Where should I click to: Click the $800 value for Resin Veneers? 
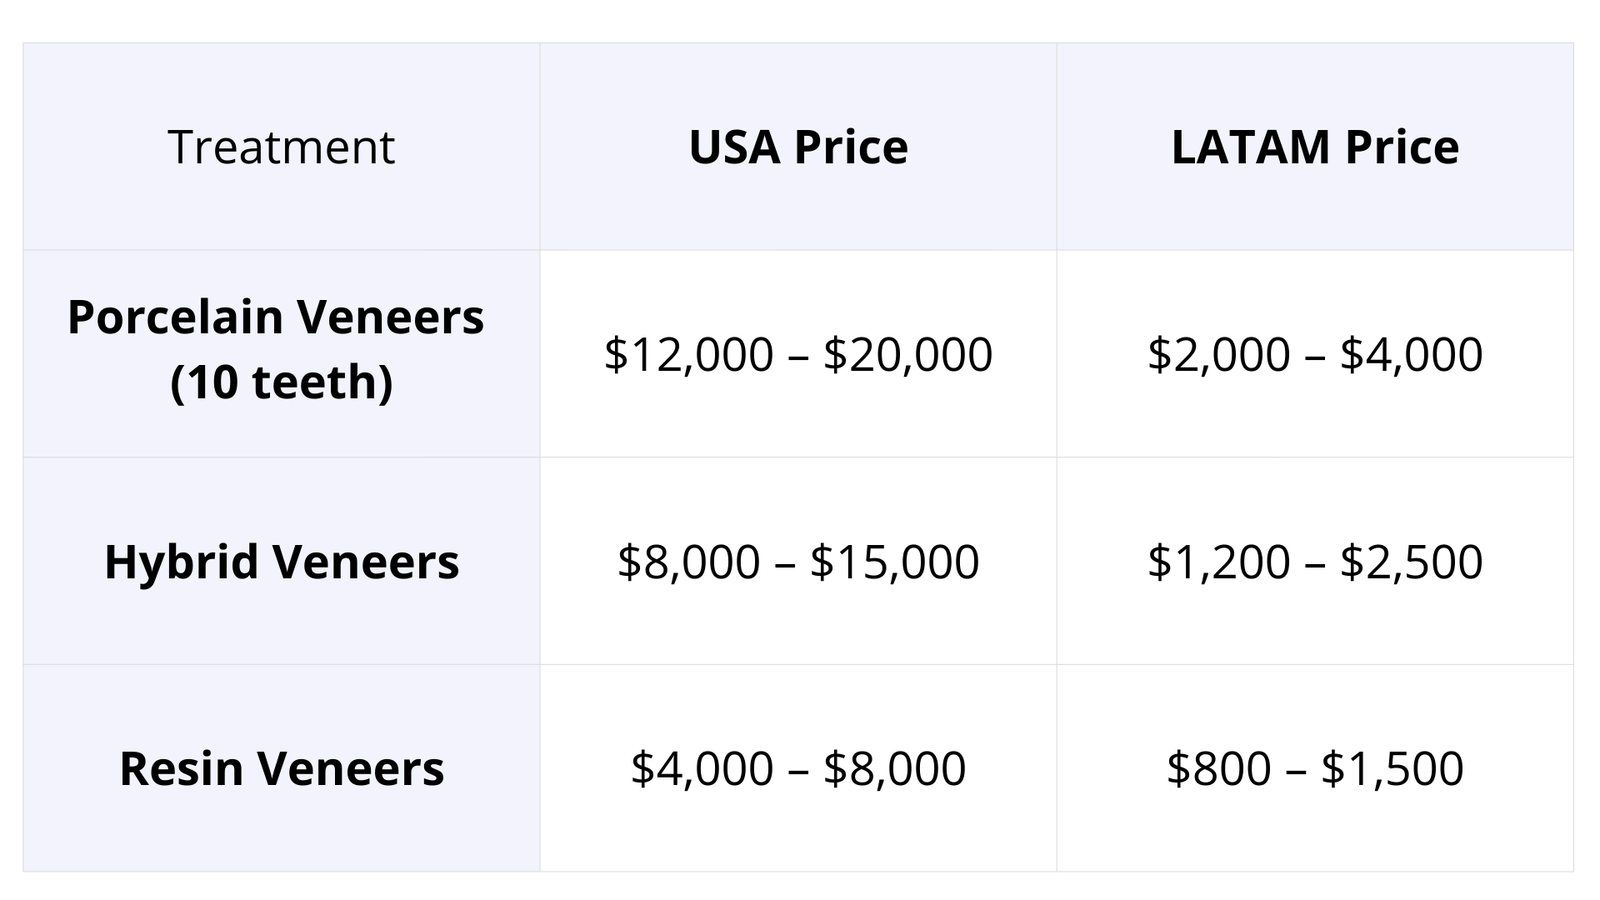click(x=1218, y=768)
